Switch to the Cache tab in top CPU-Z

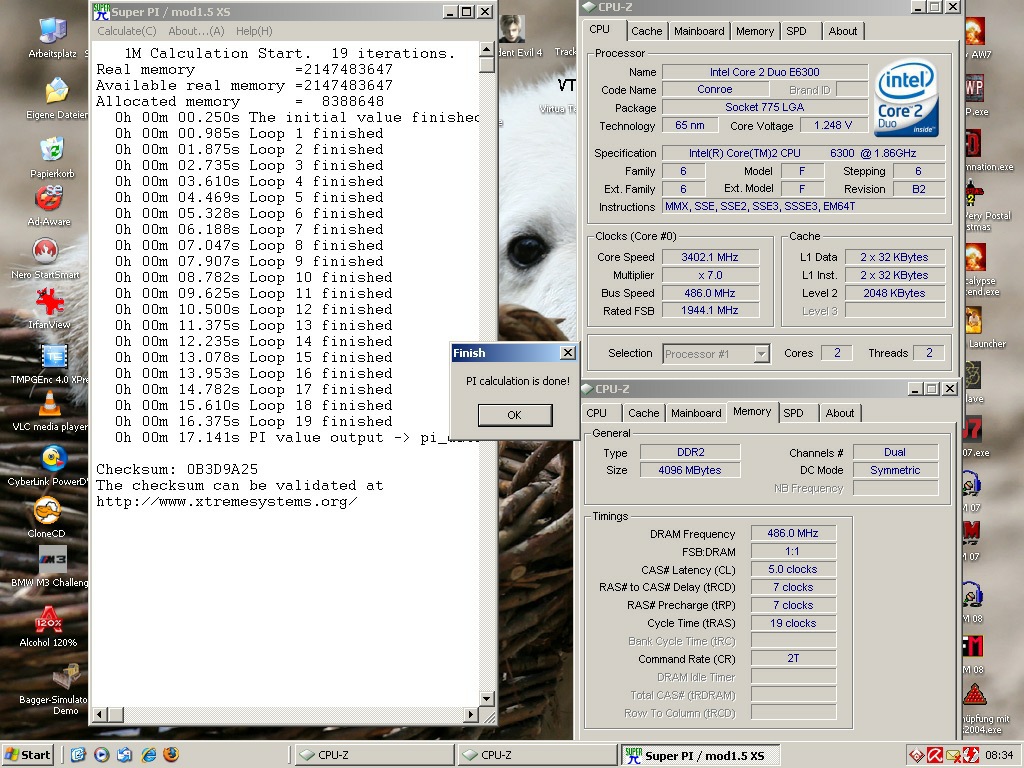647,31
